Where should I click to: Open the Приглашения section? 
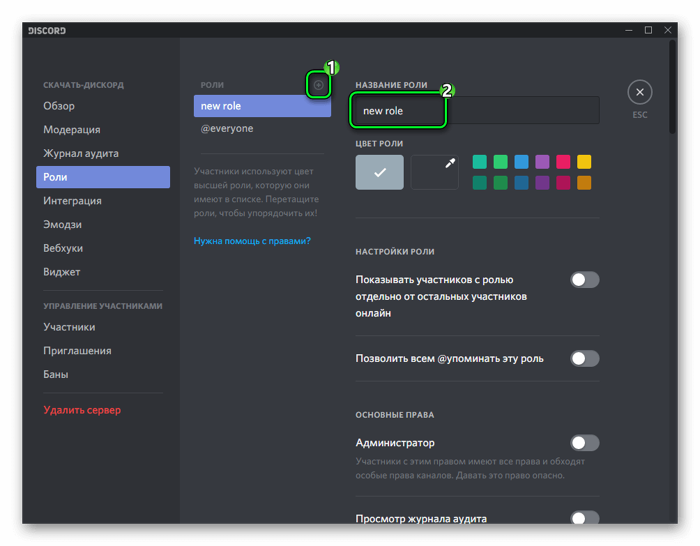click(103, 351)
